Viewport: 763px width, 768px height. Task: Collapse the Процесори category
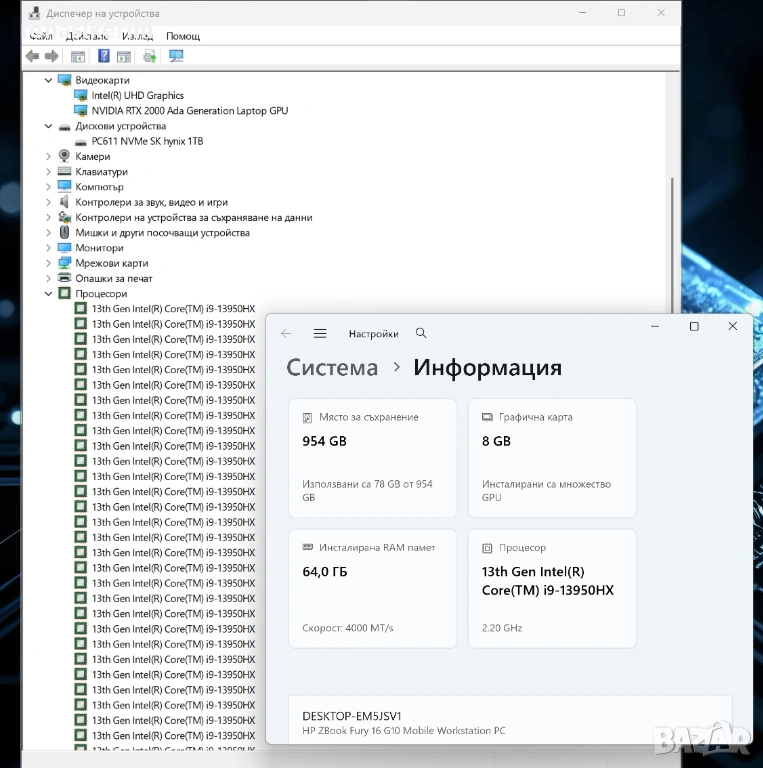pos(49,294)
